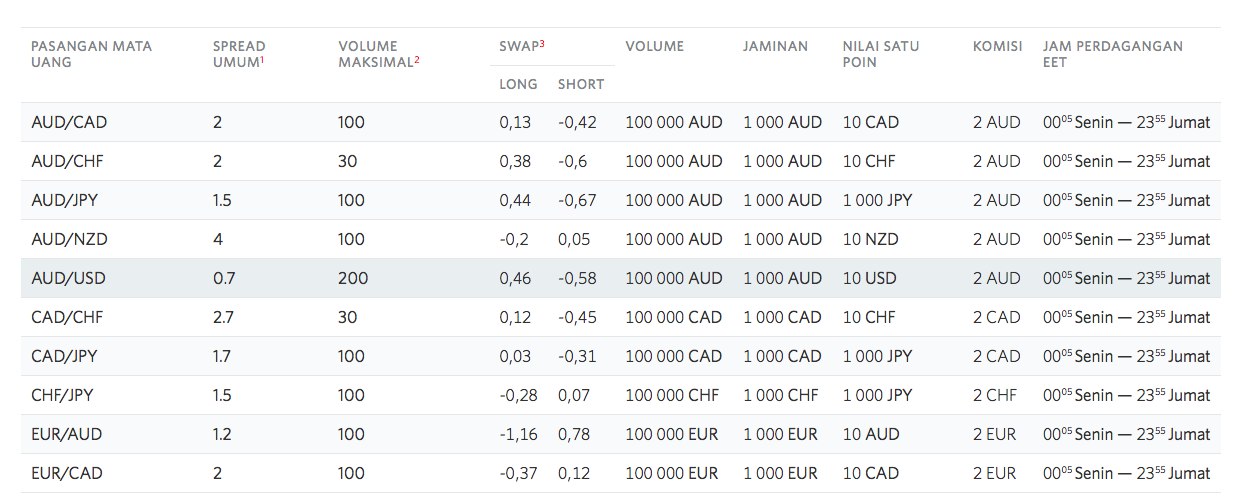Click the Jaminan column header
Viewport: 1255px width, 503px height.
click(x=775, y=46)
